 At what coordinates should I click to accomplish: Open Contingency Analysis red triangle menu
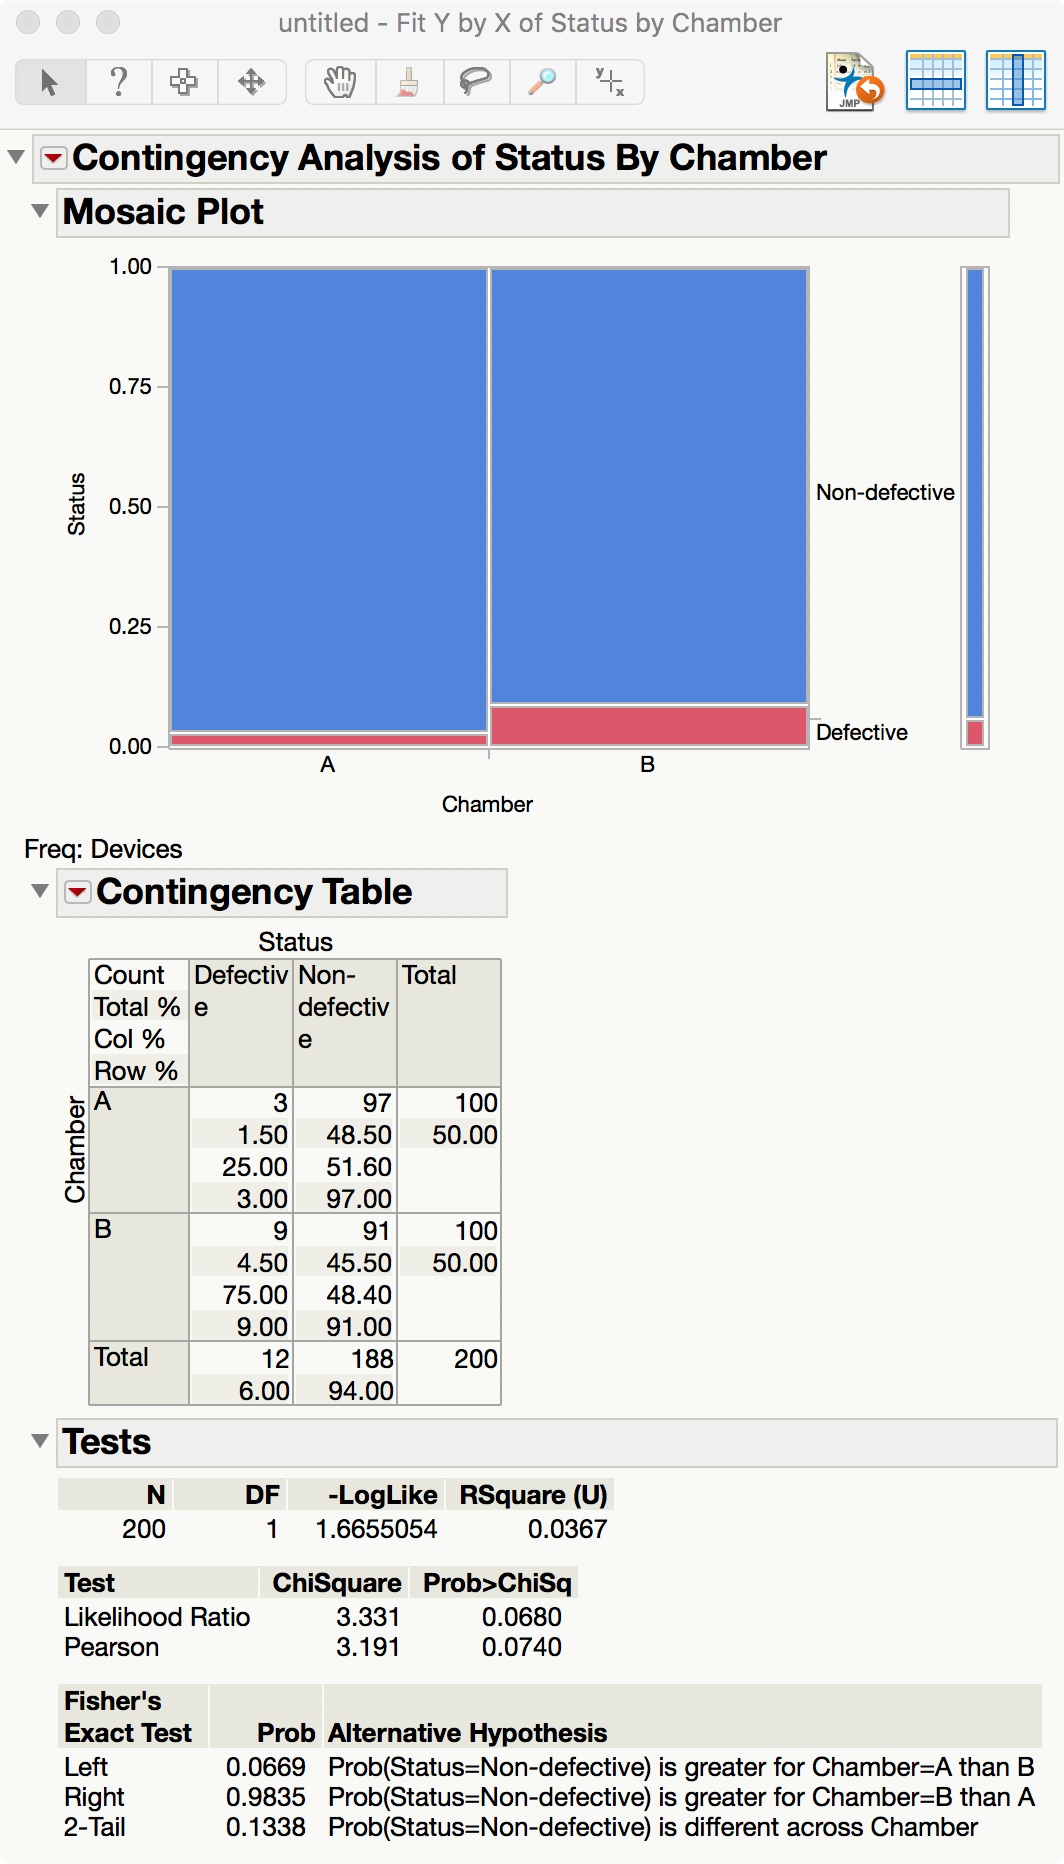tap(54, 158)
